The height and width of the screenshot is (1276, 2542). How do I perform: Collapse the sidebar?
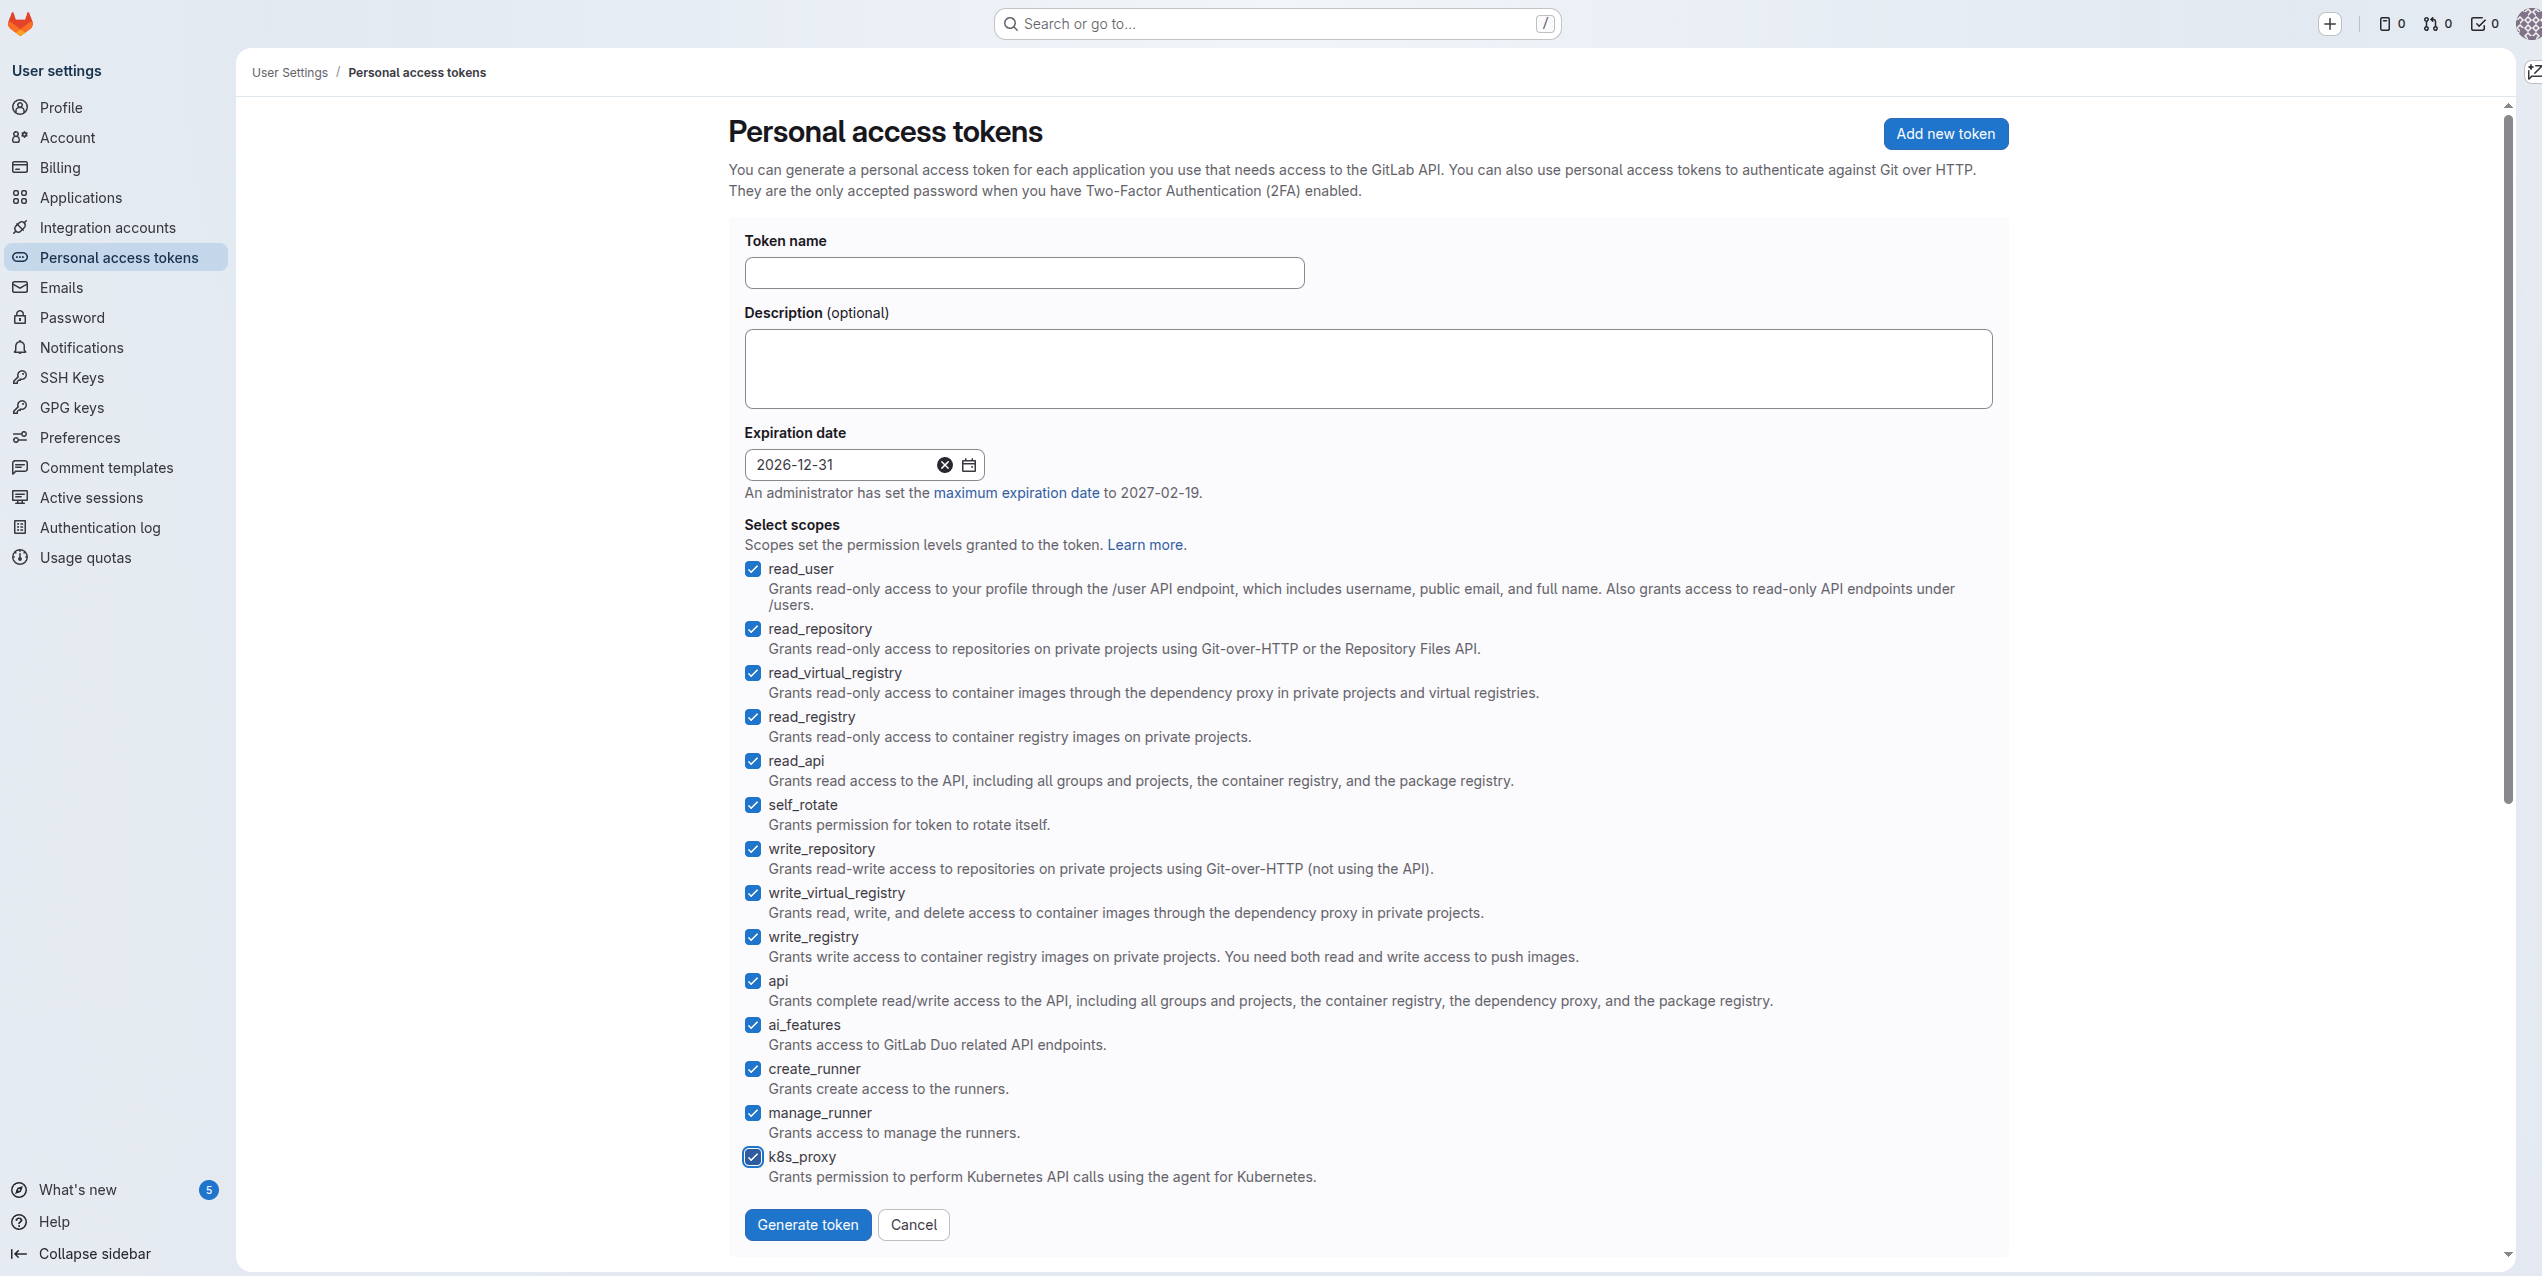tap(94, 1253)
